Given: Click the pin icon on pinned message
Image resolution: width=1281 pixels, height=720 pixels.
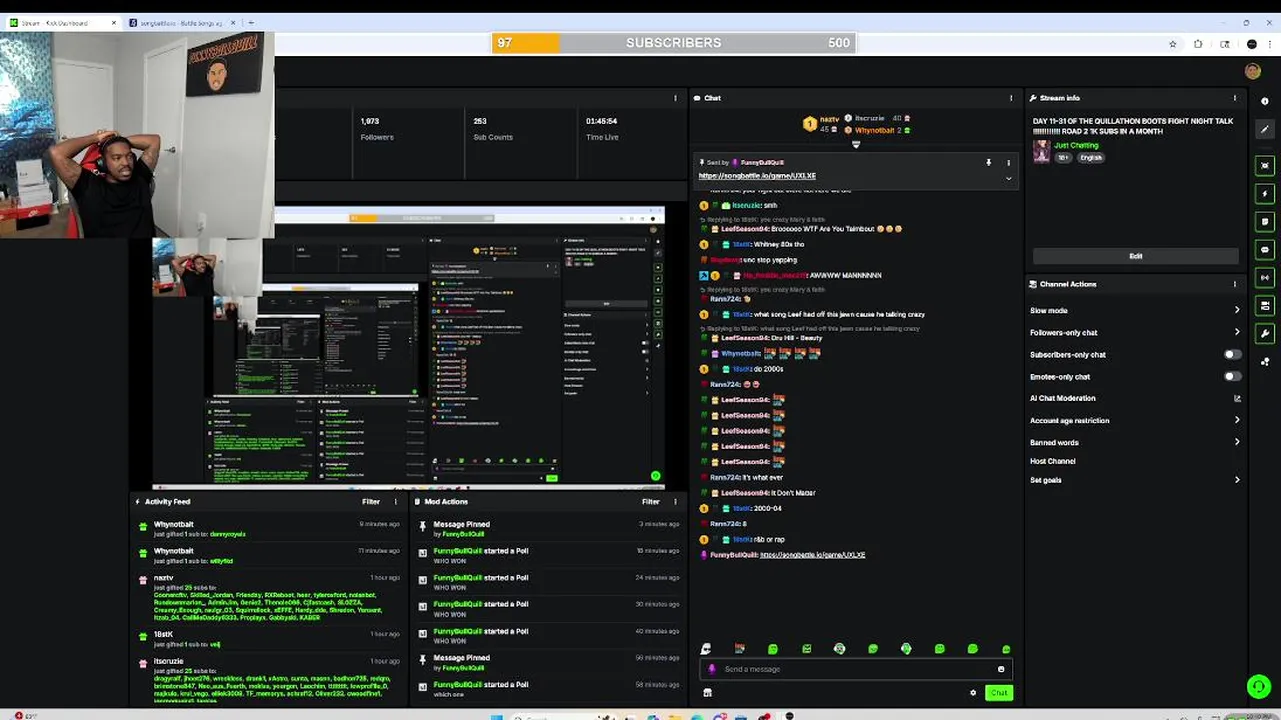Looking at the screenshot, I should [988, 162].
